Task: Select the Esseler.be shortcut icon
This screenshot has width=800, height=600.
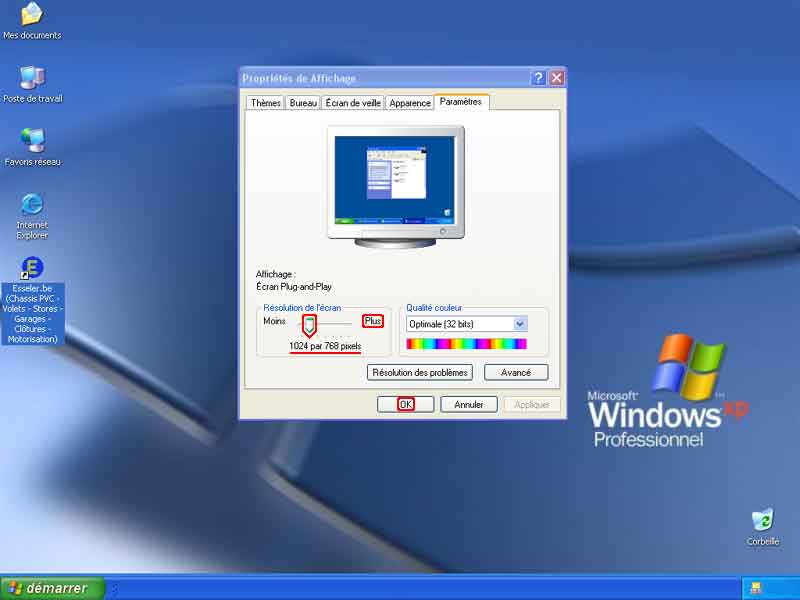Action: (x=33, y=301)
